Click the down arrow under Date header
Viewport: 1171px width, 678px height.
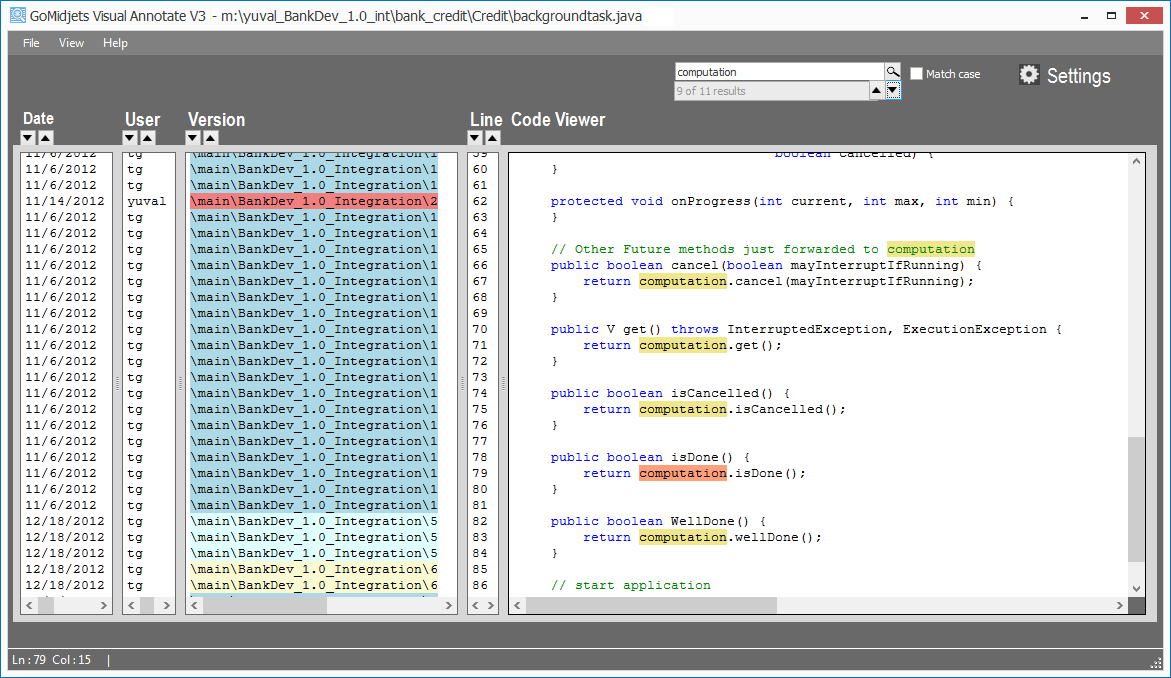coord(28,138)
